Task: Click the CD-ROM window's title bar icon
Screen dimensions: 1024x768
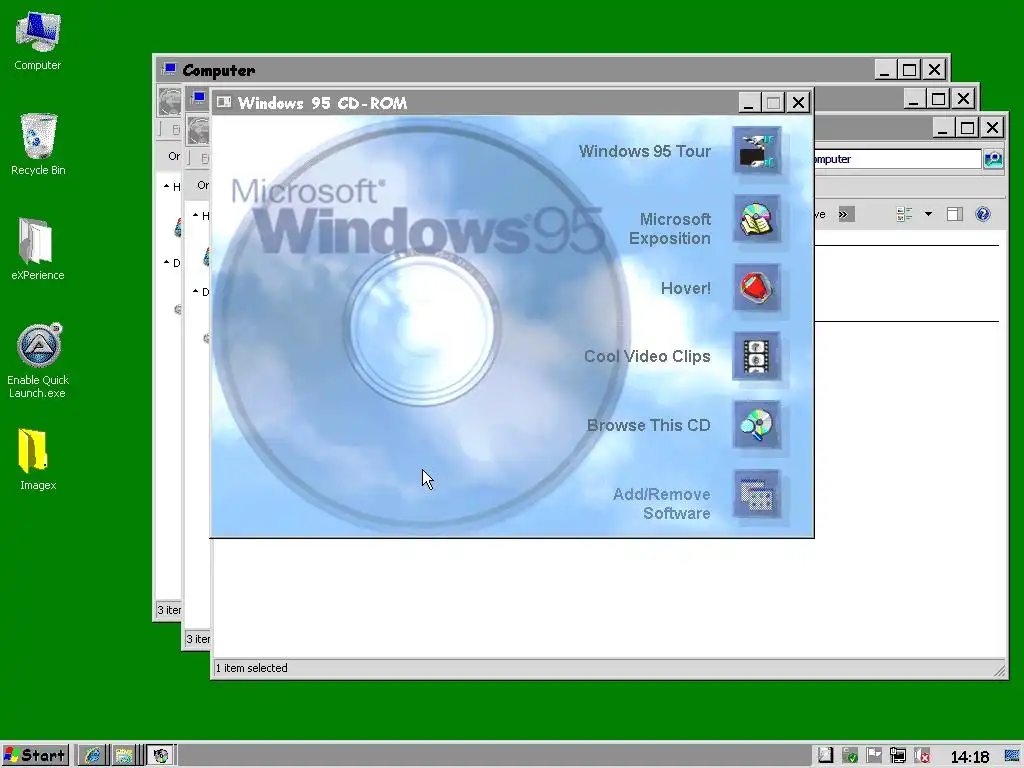Action: [224, 102]
